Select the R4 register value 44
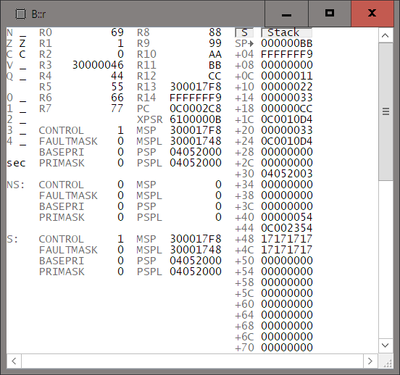The image size is (400, 375). pos(117,76)
